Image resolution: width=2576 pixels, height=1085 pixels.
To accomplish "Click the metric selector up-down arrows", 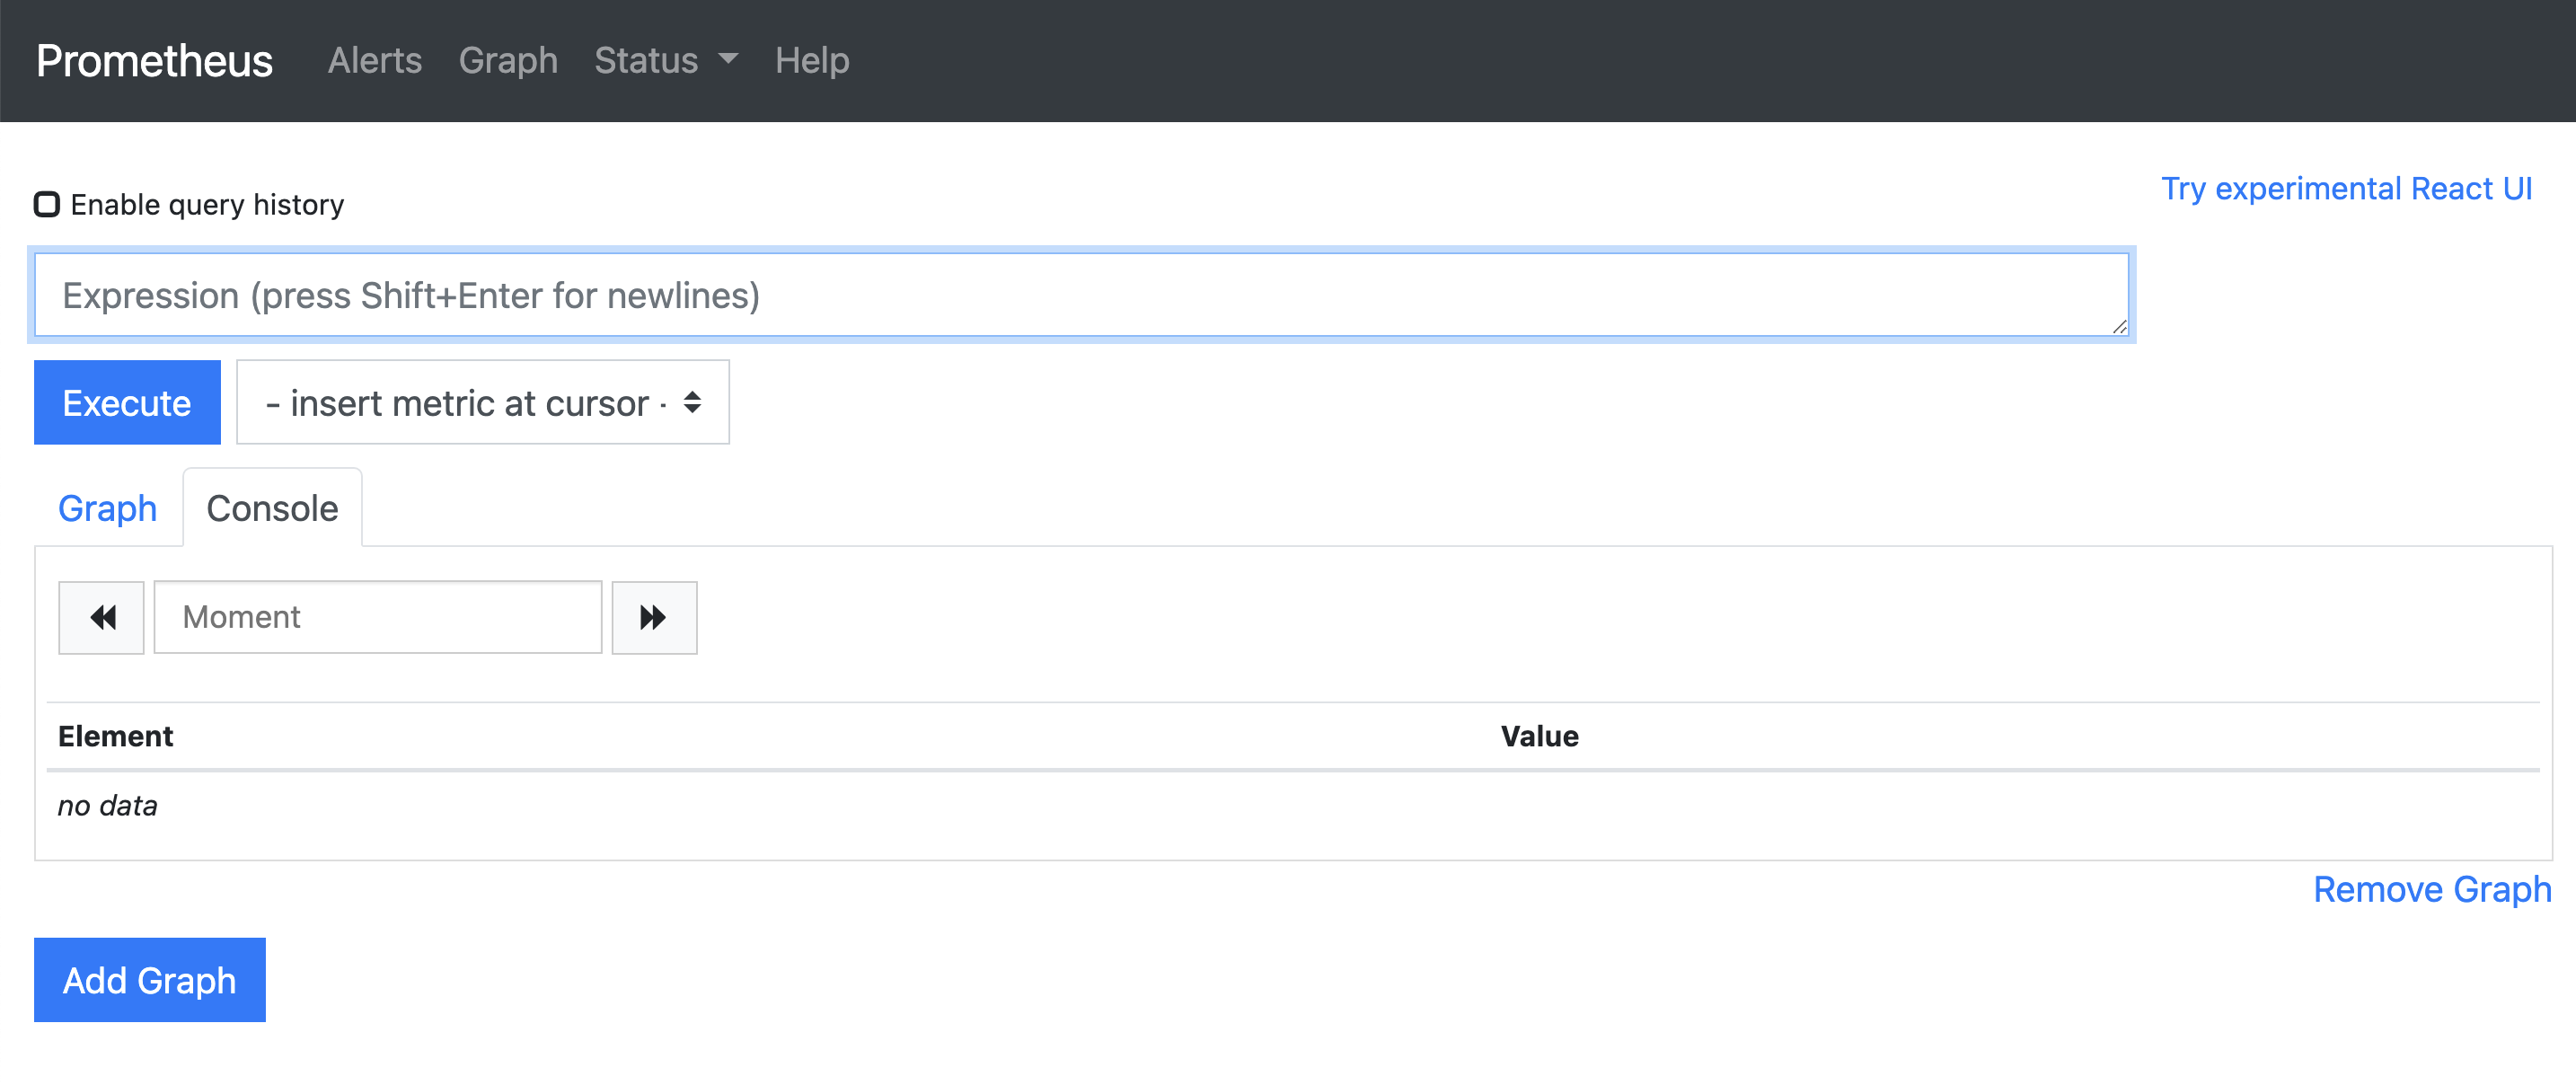I will 692,402.
